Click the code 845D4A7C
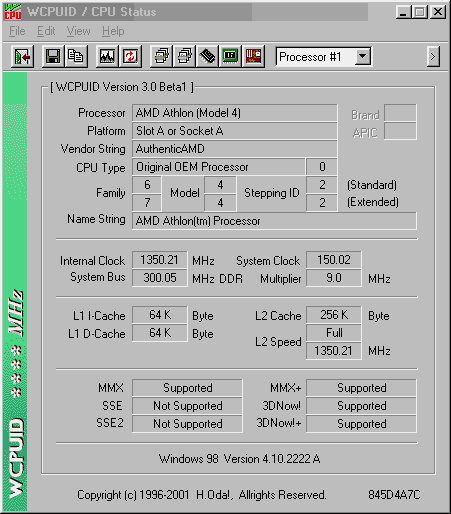The height and width of the screenshot is (514, 451). (x=394, y=495)
